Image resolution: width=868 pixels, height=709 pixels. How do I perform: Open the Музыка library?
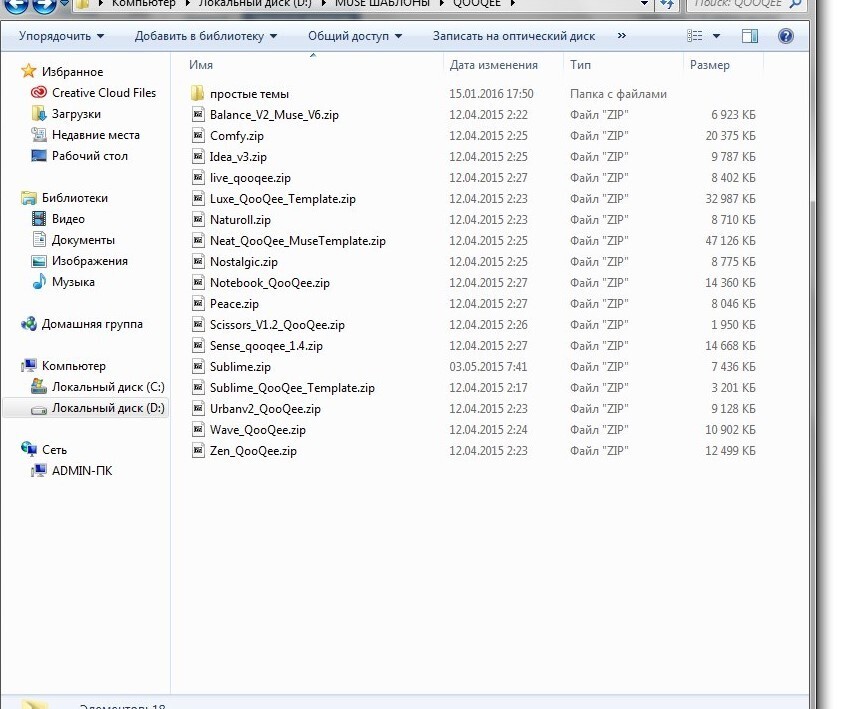coord(73,282)
